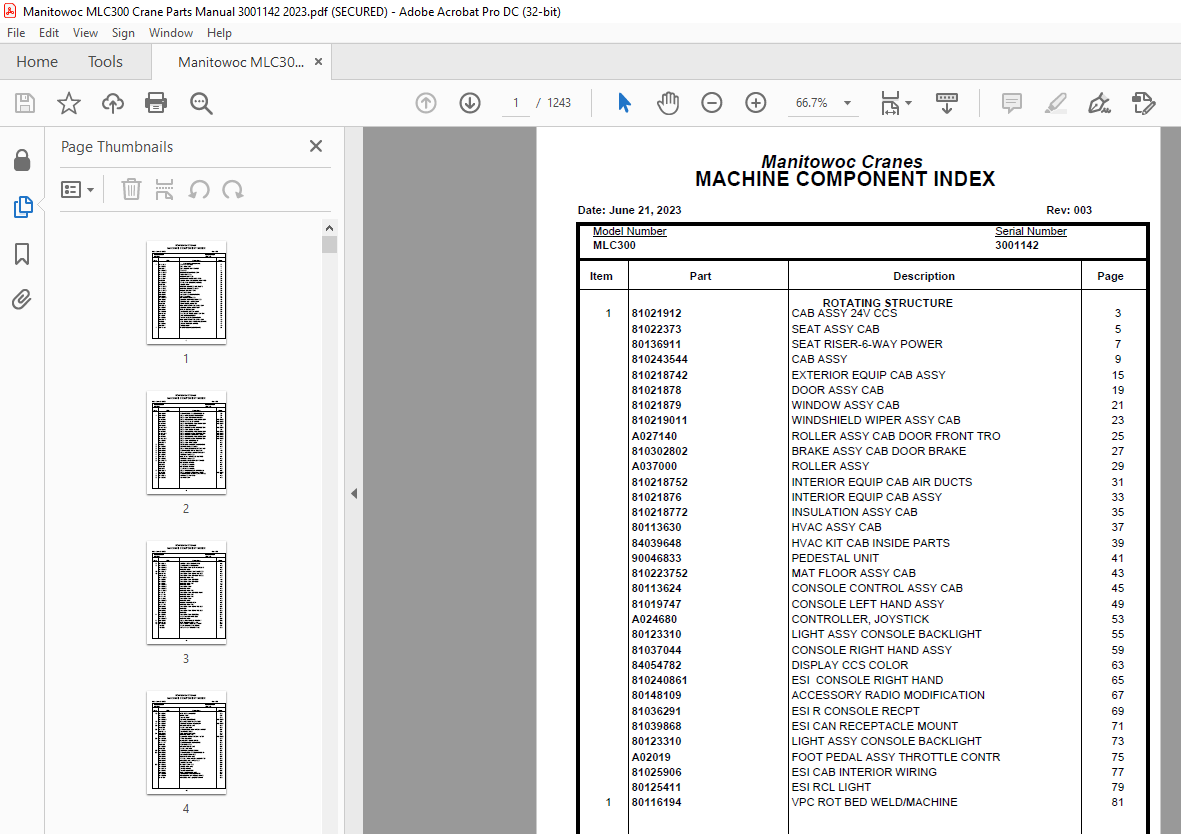The width and height of the screenshot is (1181, 834).
Task: Click the Save file icon
Action: 25,102
